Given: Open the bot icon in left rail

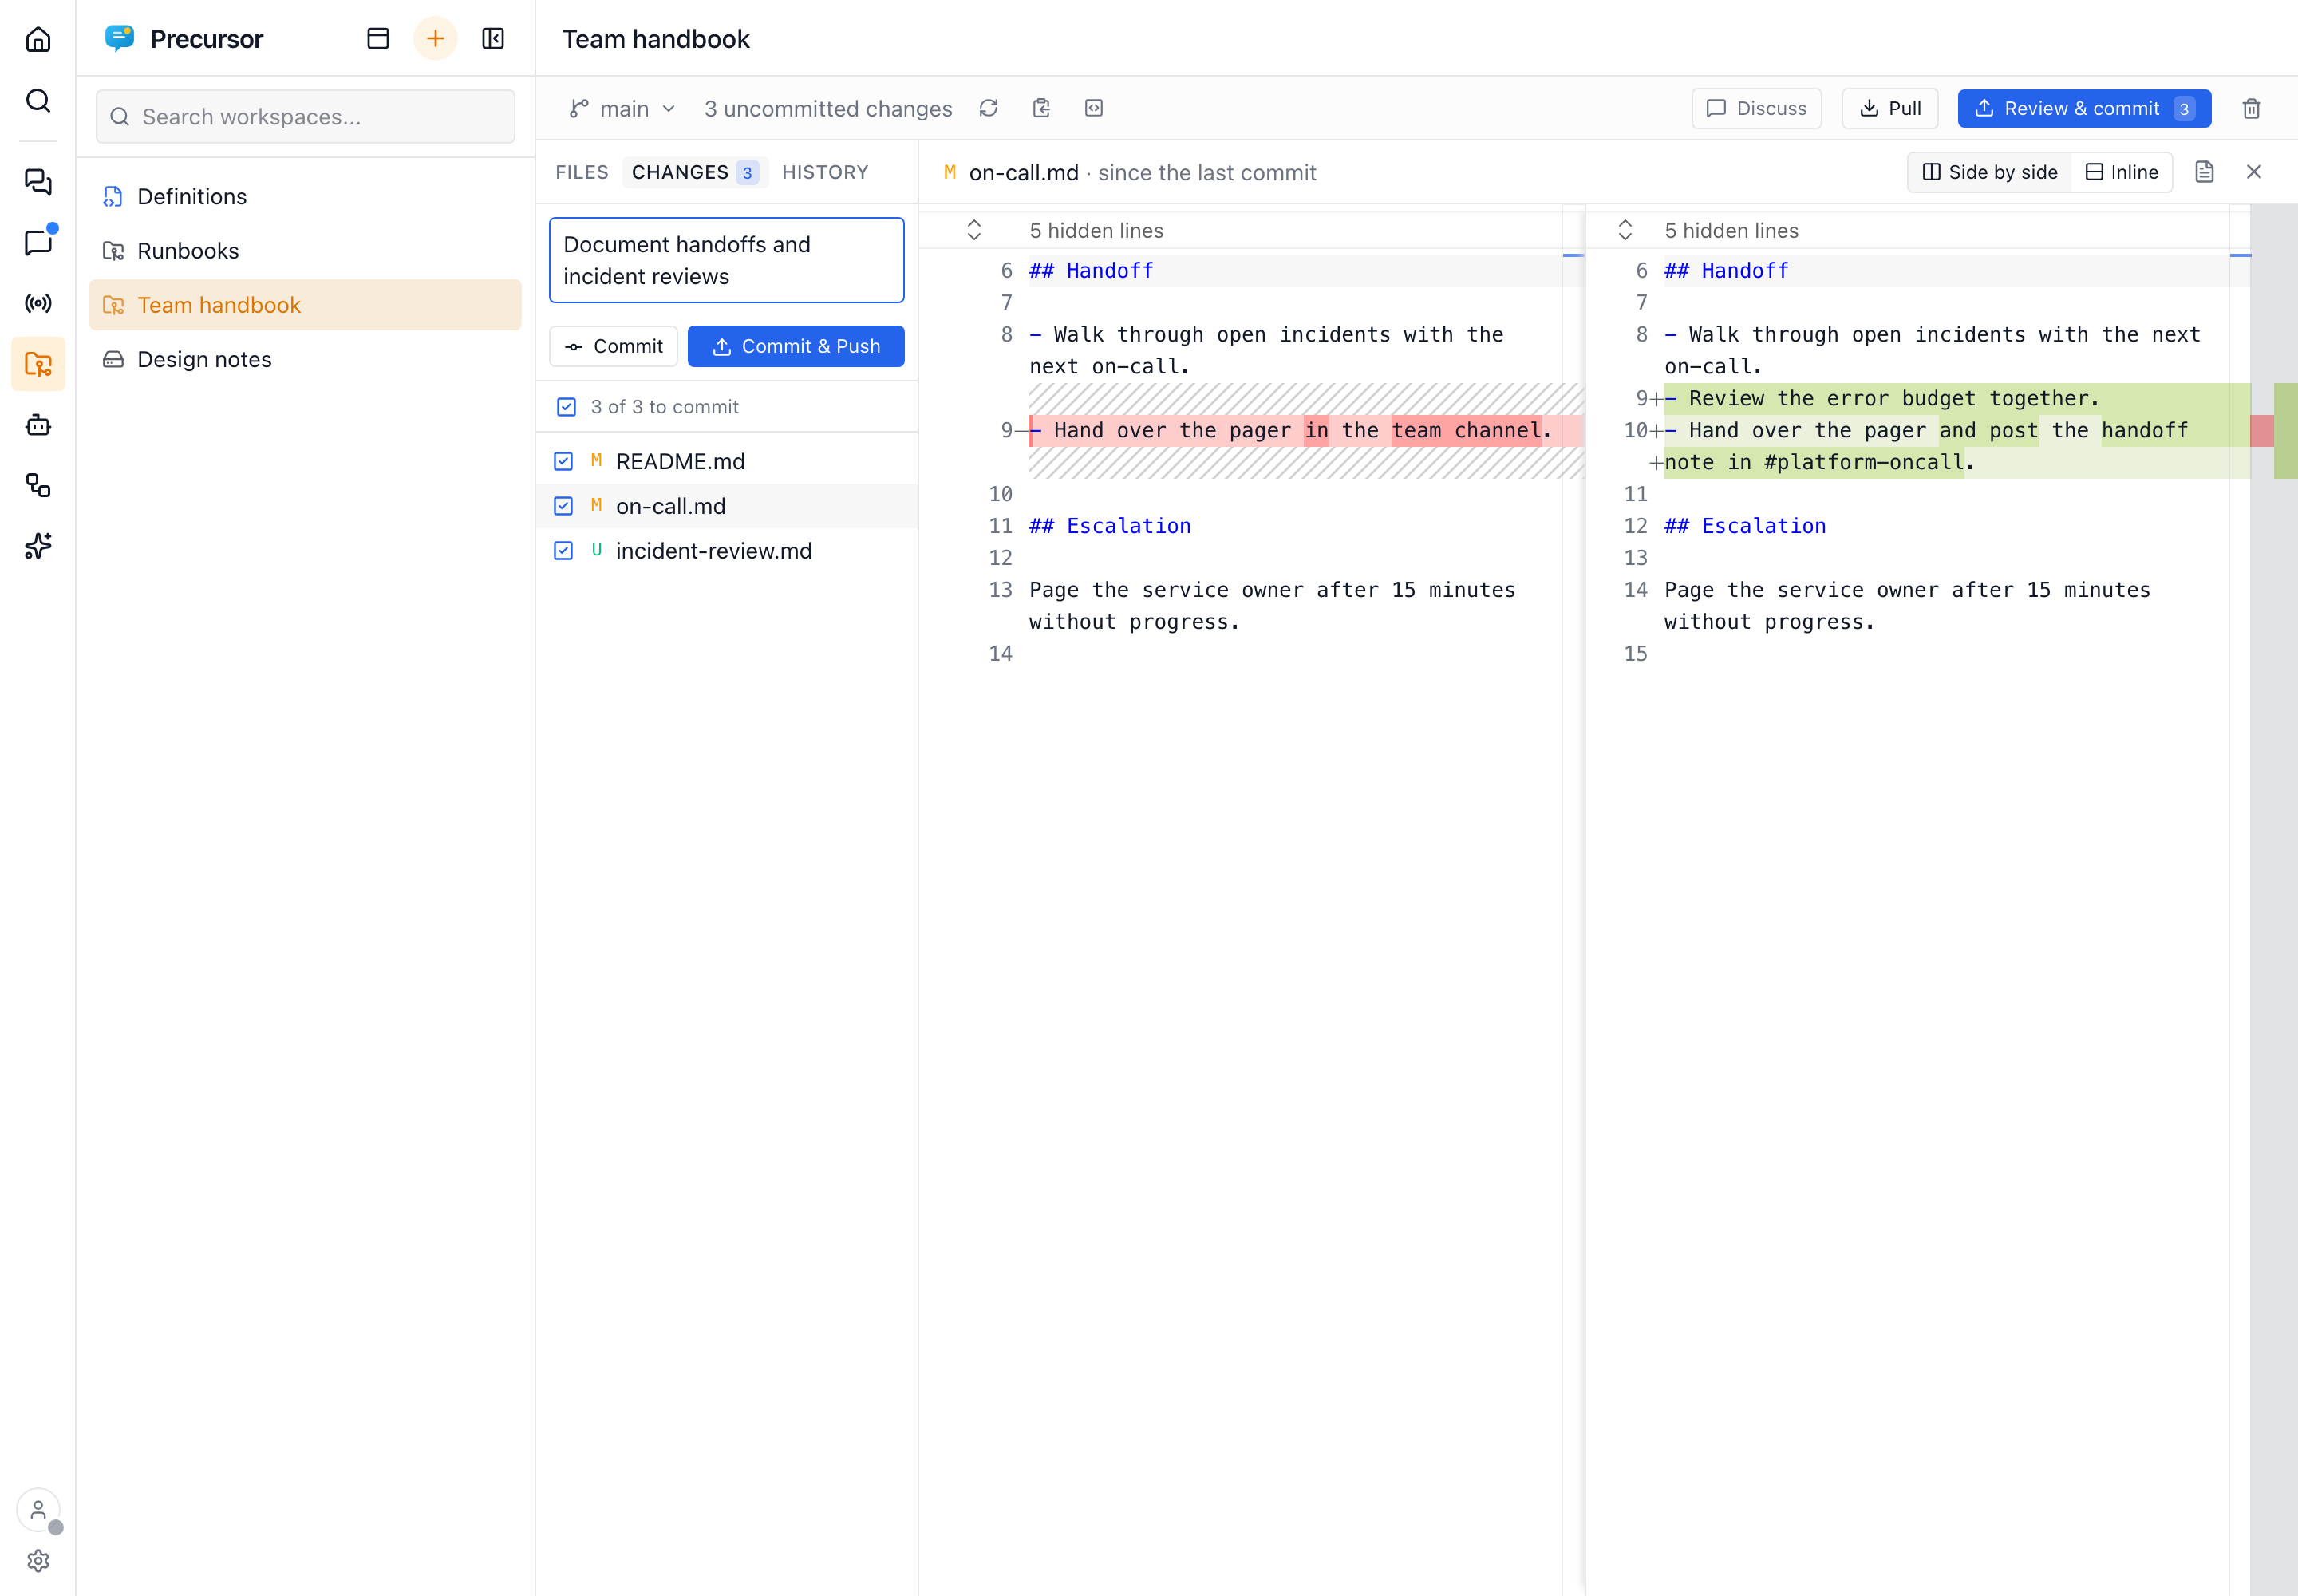Looking at the screenshot, I should coord(38,425).
